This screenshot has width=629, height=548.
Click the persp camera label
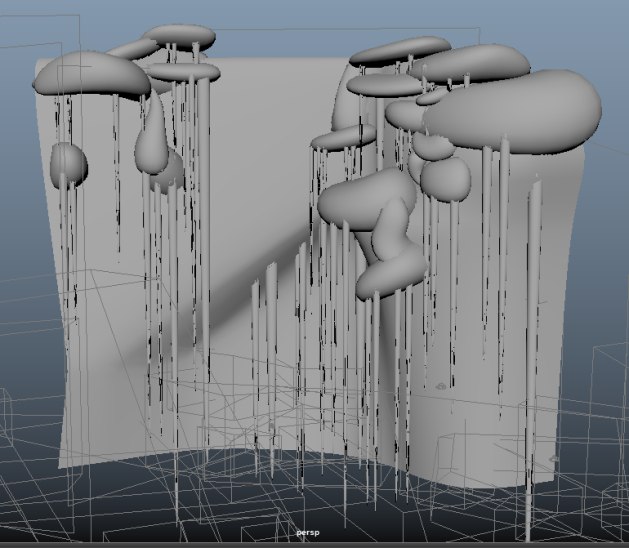[x=306, y=534]
